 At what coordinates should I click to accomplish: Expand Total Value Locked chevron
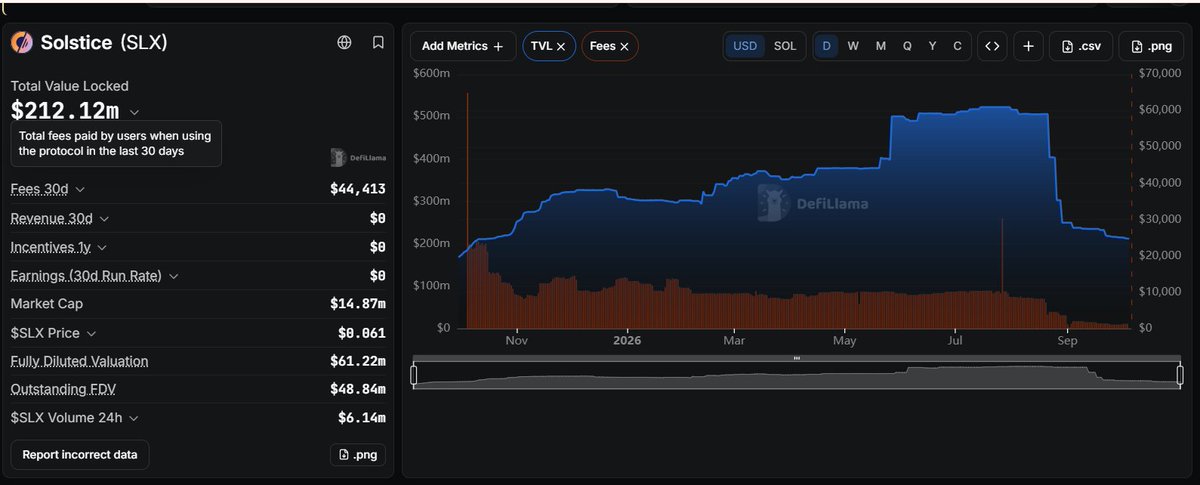(135, 112)
